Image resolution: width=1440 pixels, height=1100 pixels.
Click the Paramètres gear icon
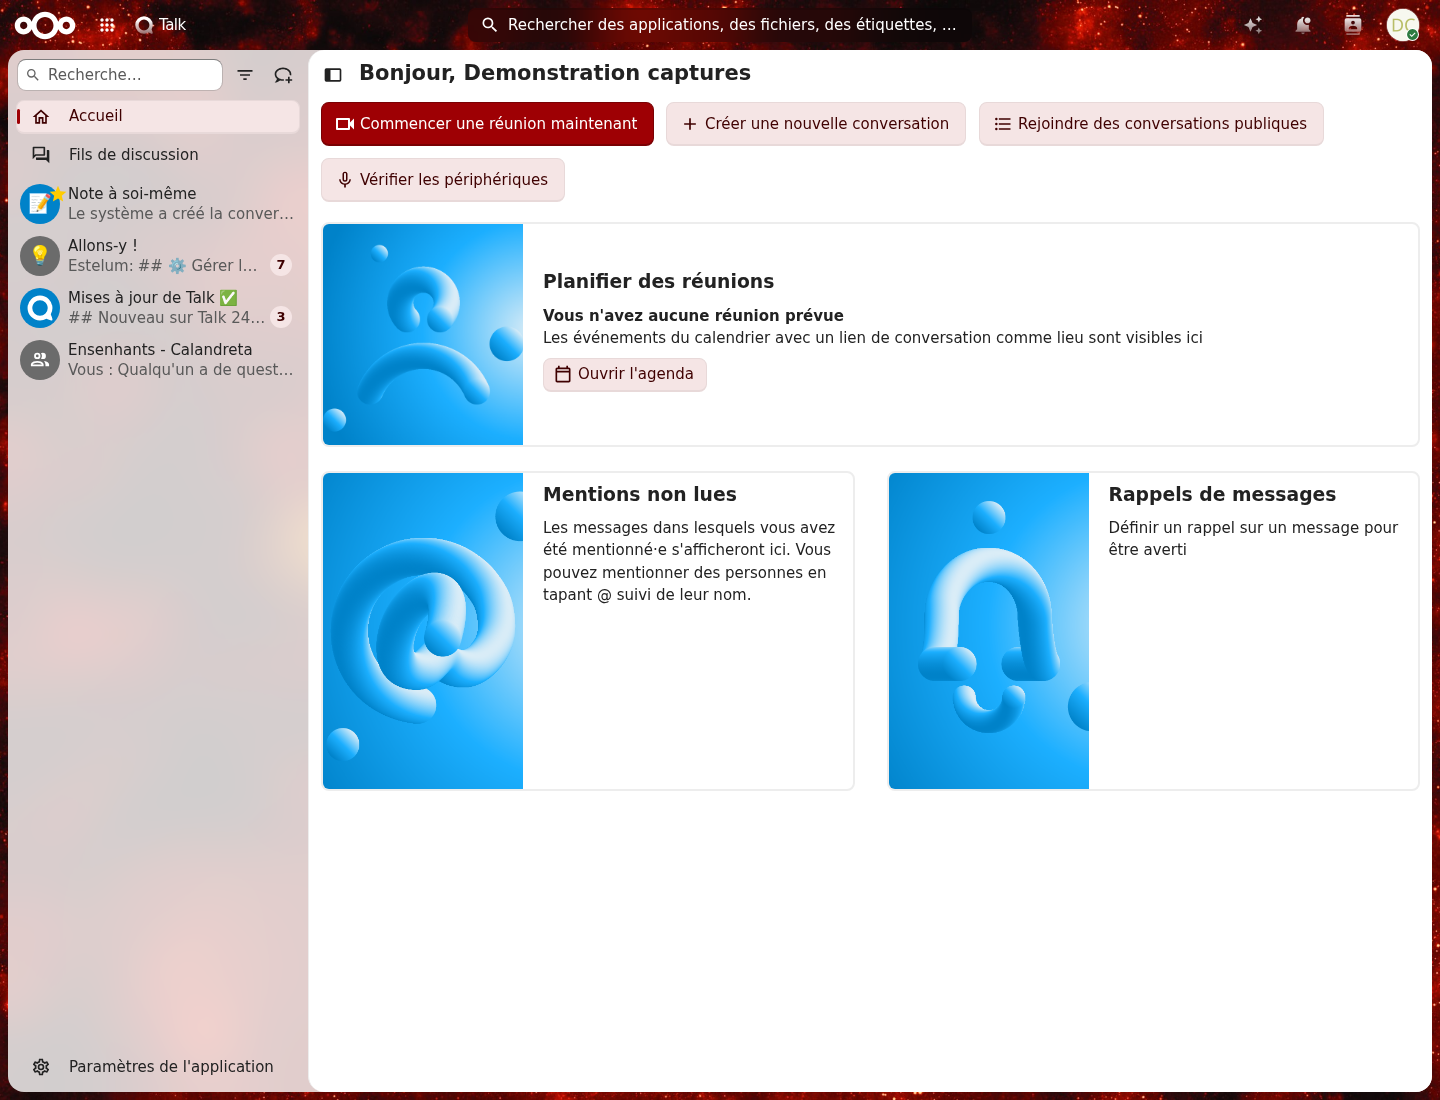click(41, 1067)
